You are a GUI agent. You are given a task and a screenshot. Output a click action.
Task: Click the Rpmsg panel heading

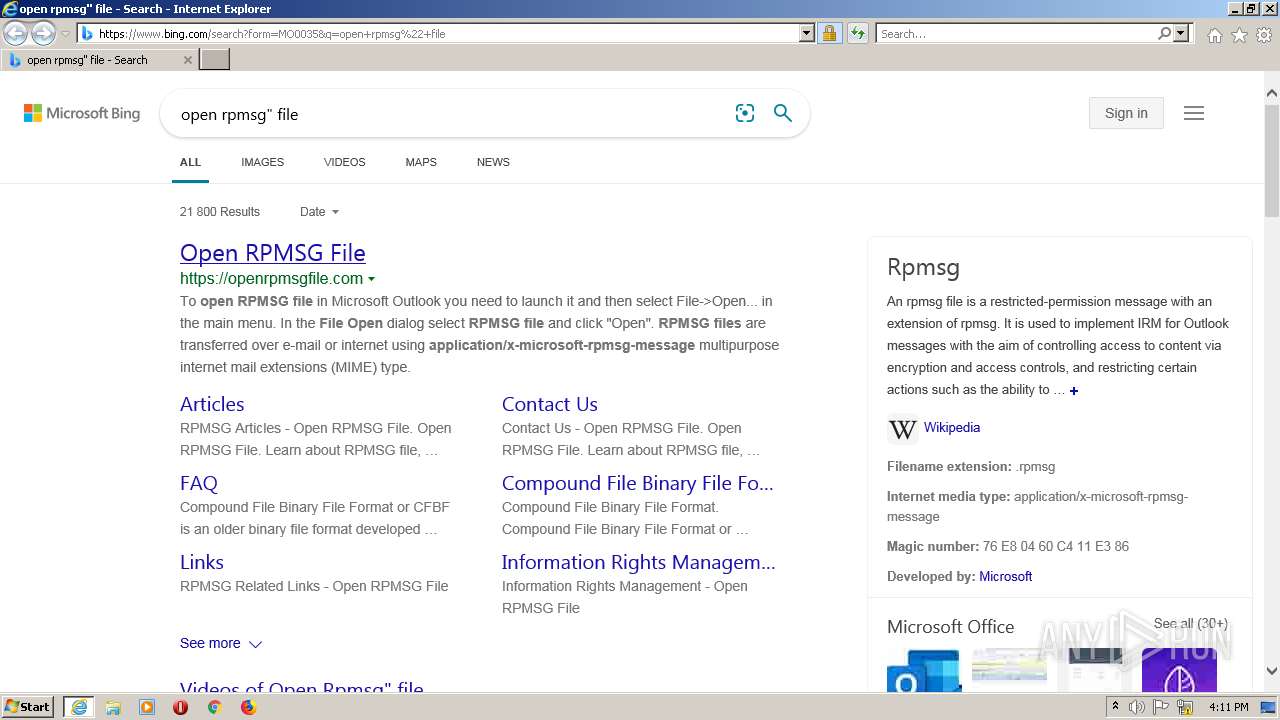point(923,267)
